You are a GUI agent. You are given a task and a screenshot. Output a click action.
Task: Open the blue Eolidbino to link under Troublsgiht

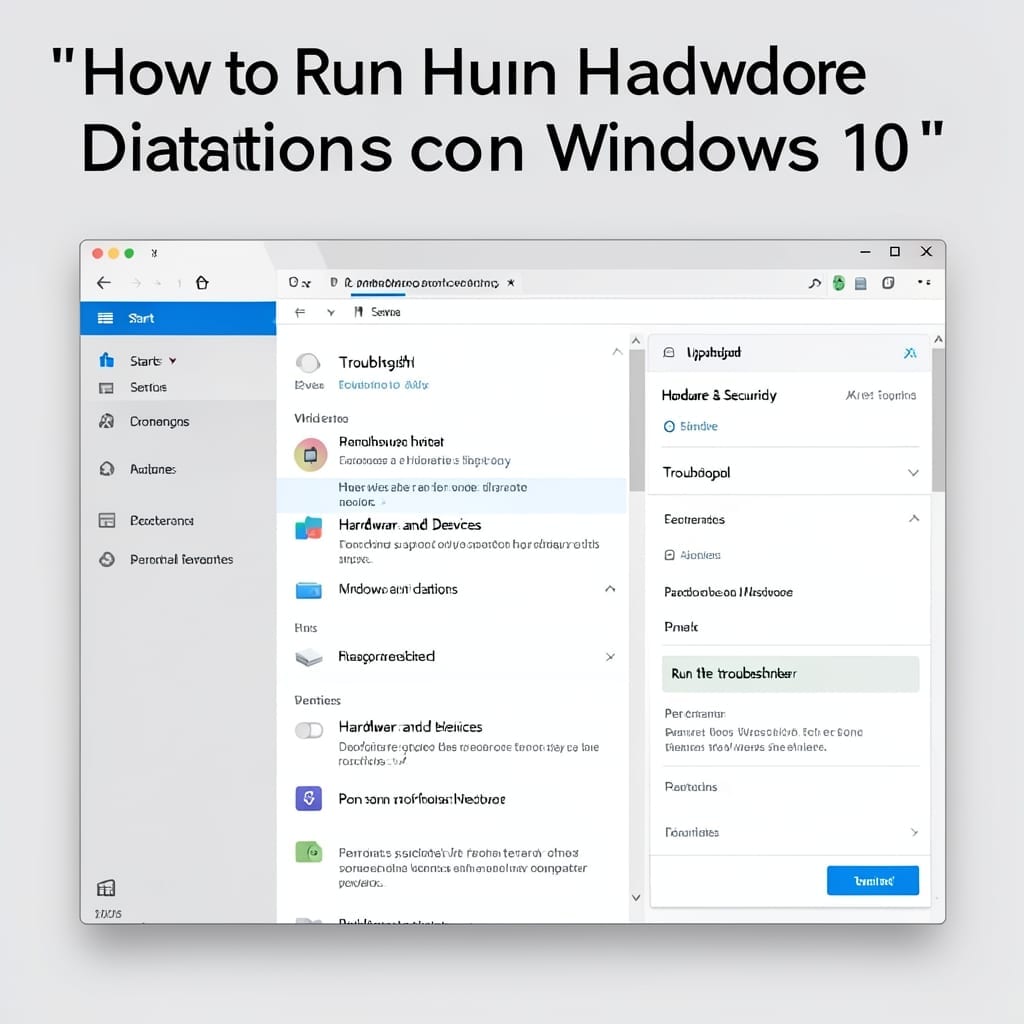pyautogui.click(x=383, y=385)
